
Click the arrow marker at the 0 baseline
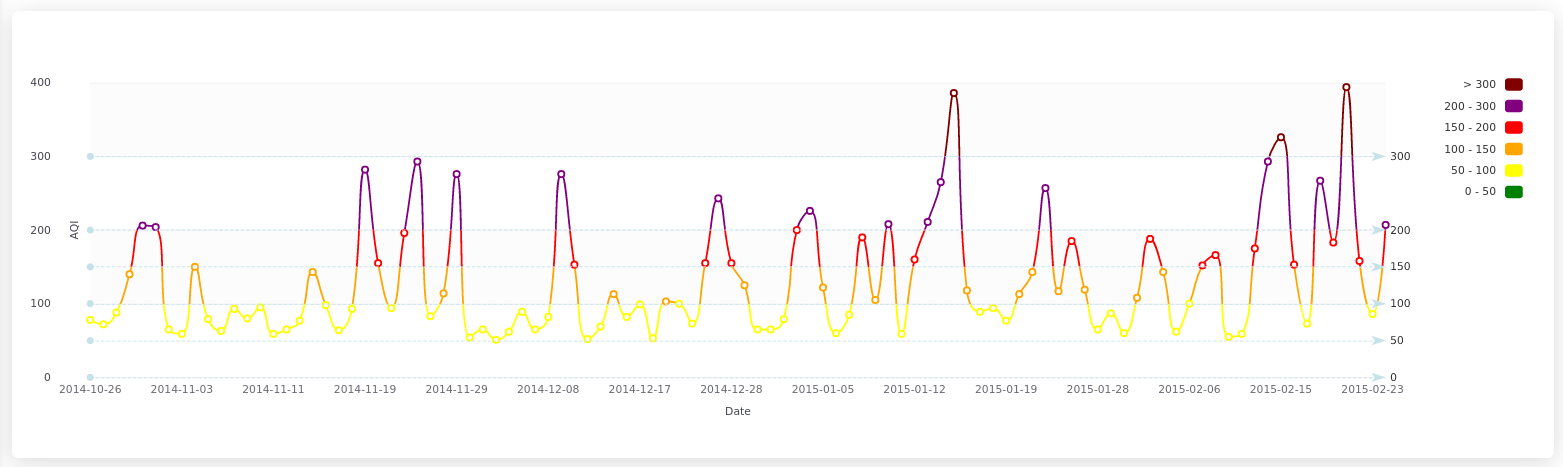coord(1378,378)
